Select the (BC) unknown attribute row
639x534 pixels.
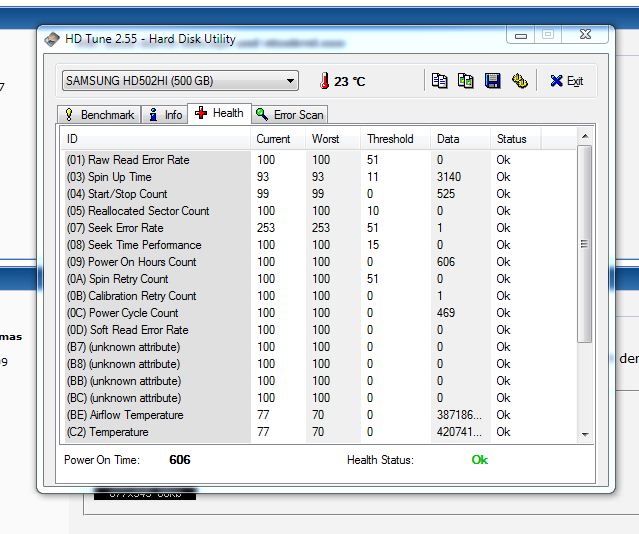320,398
